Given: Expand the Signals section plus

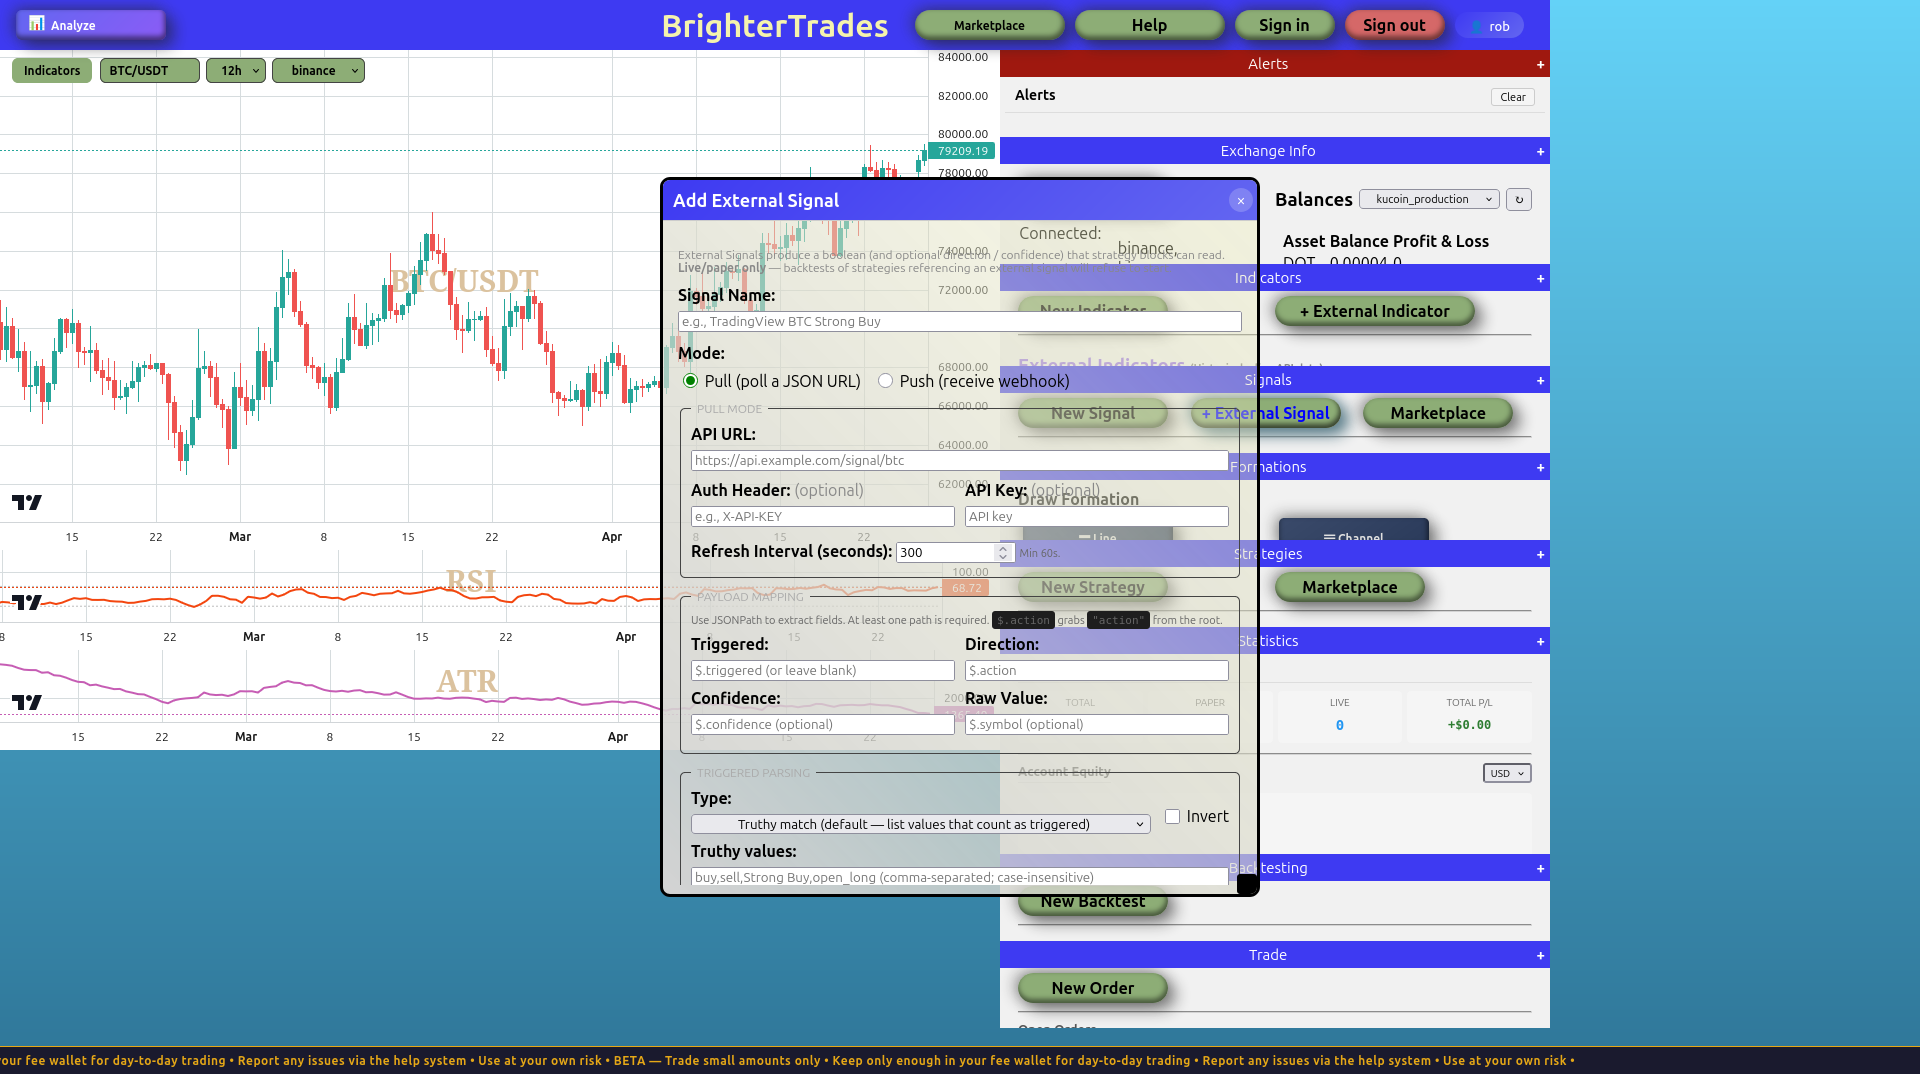Looking at the screenshot, I should [1540, 381].
